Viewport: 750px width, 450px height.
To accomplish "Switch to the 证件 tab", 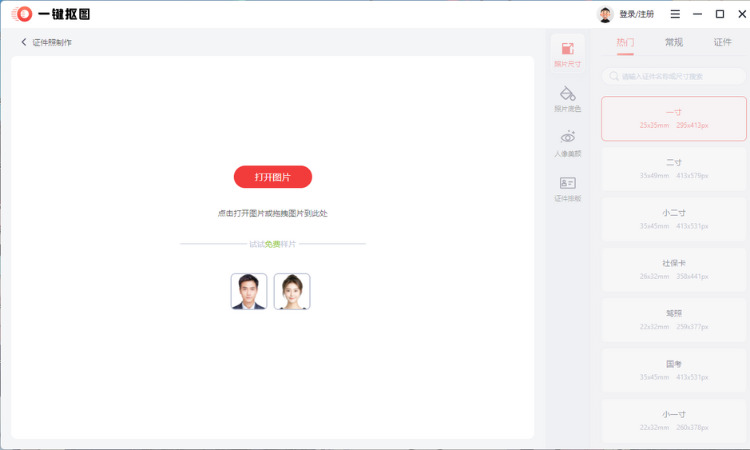I will 723,43.
